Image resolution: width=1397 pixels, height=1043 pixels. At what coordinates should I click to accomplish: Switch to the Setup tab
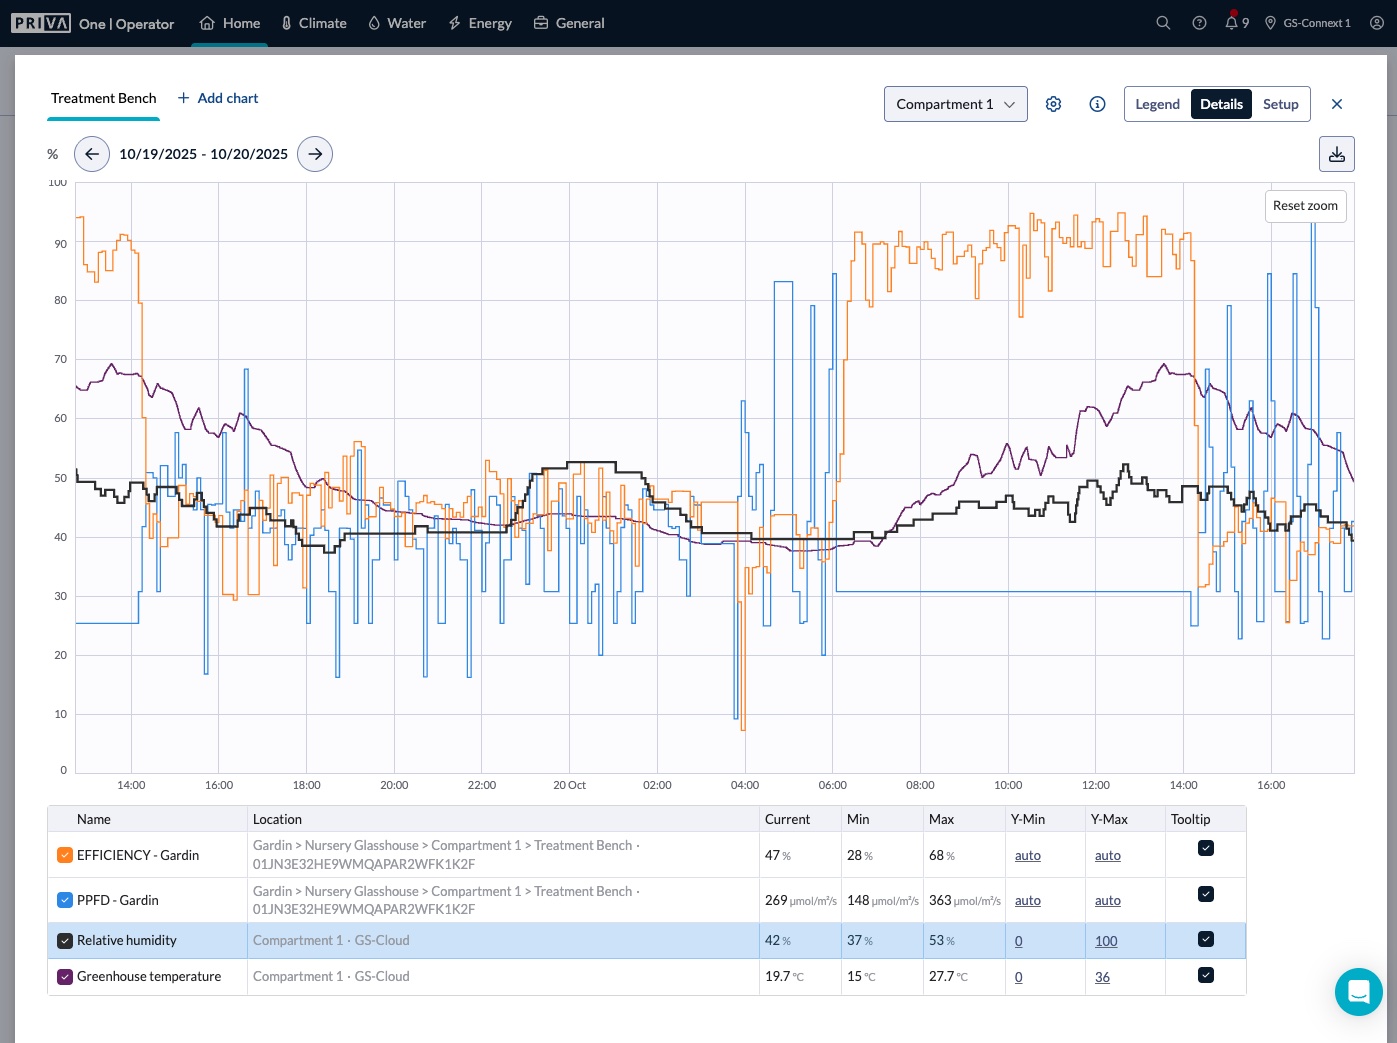pyautogui.click(x=1280, y=104)
